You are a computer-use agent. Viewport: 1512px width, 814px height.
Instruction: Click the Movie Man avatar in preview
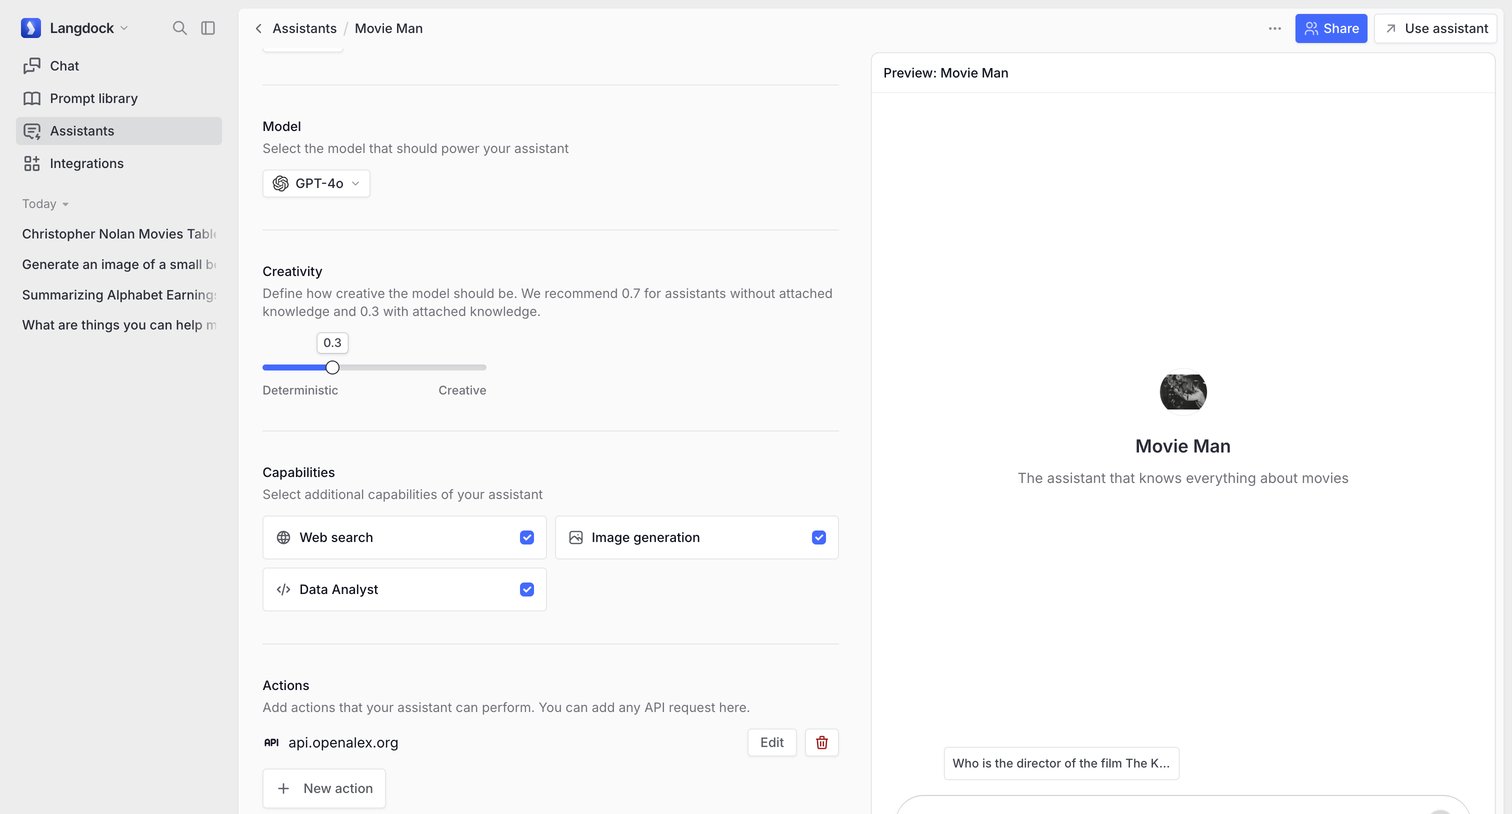pos(1183,392)
